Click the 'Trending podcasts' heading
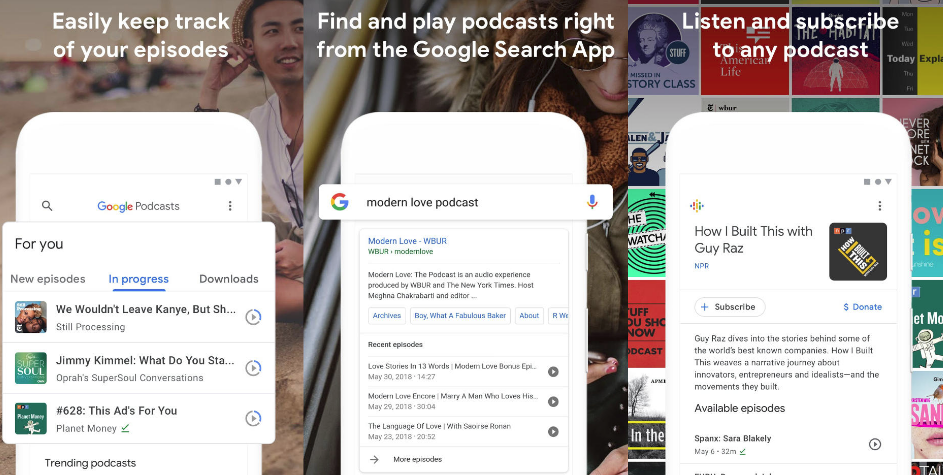Screen dimensions: 943x475 point(90,463)
